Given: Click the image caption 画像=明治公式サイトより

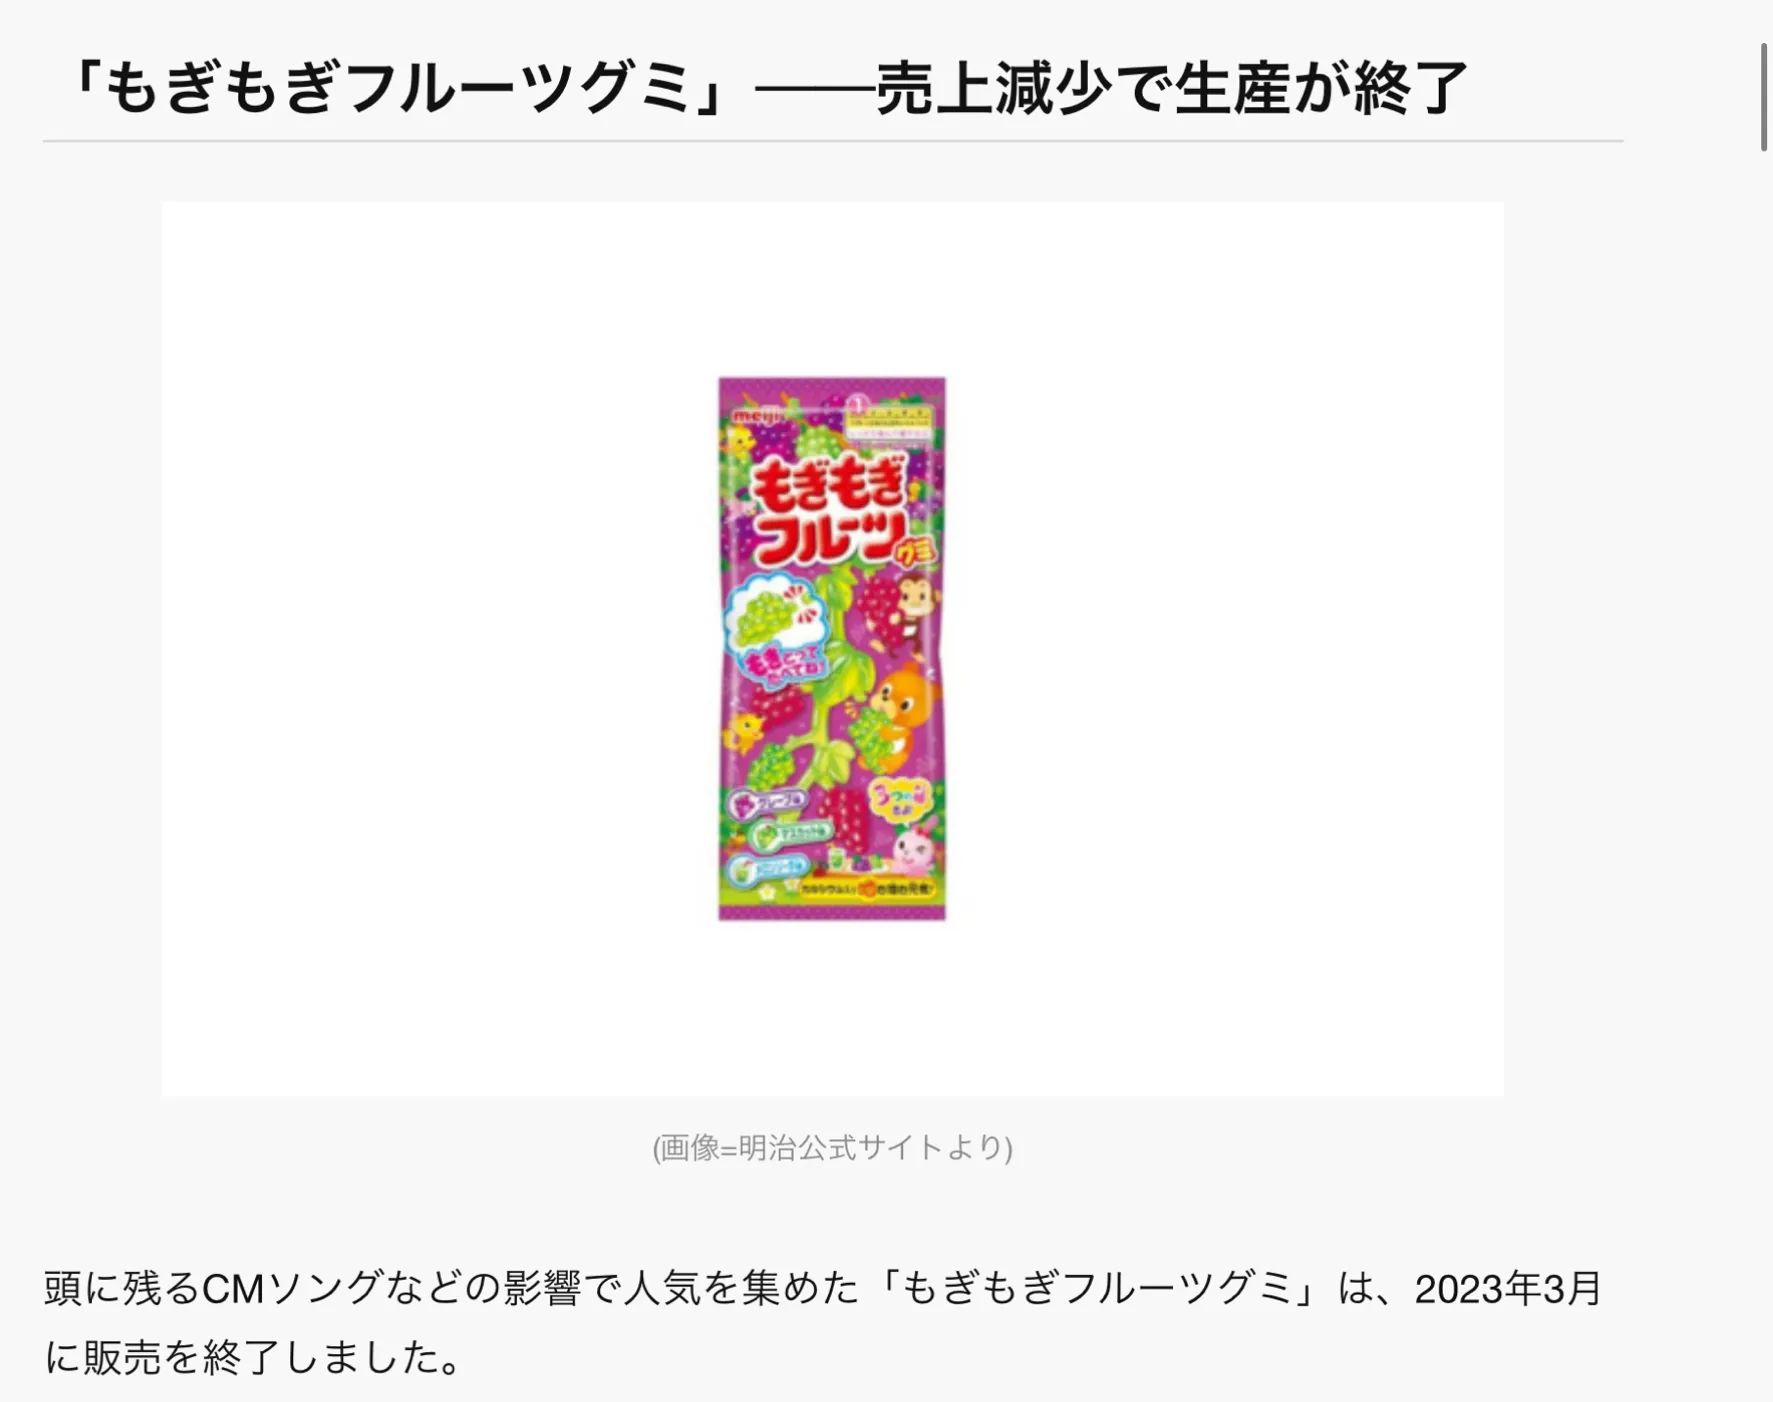Looking at the screenshot, I should click(x=832, y=1147).
